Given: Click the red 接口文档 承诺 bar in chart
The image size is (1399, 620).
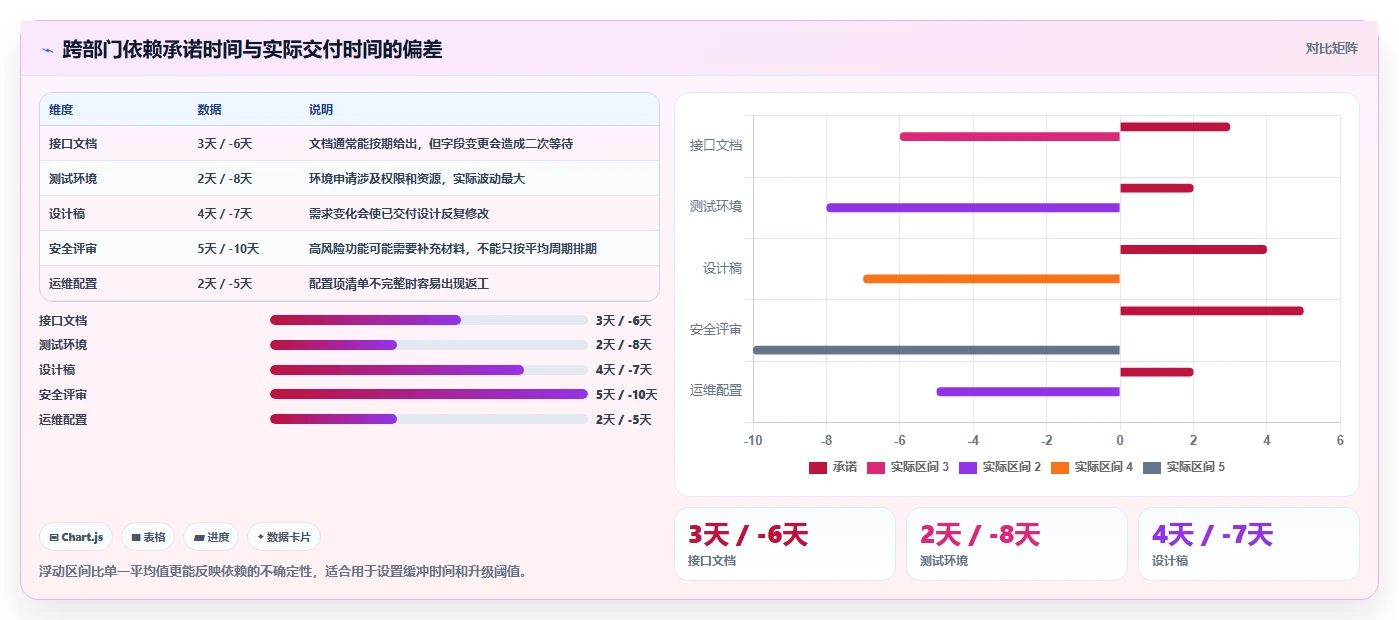Looking at the screenshot, I should click(1175, 127).
